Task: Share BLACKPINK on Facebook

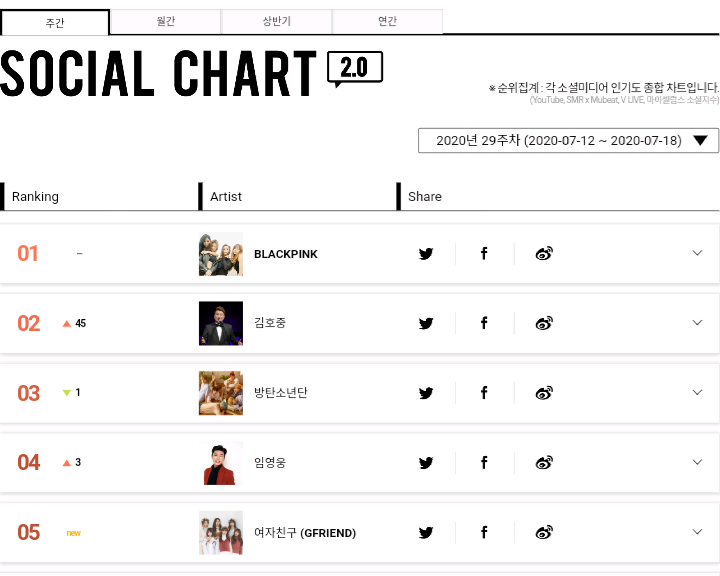Action: point(484,254)
